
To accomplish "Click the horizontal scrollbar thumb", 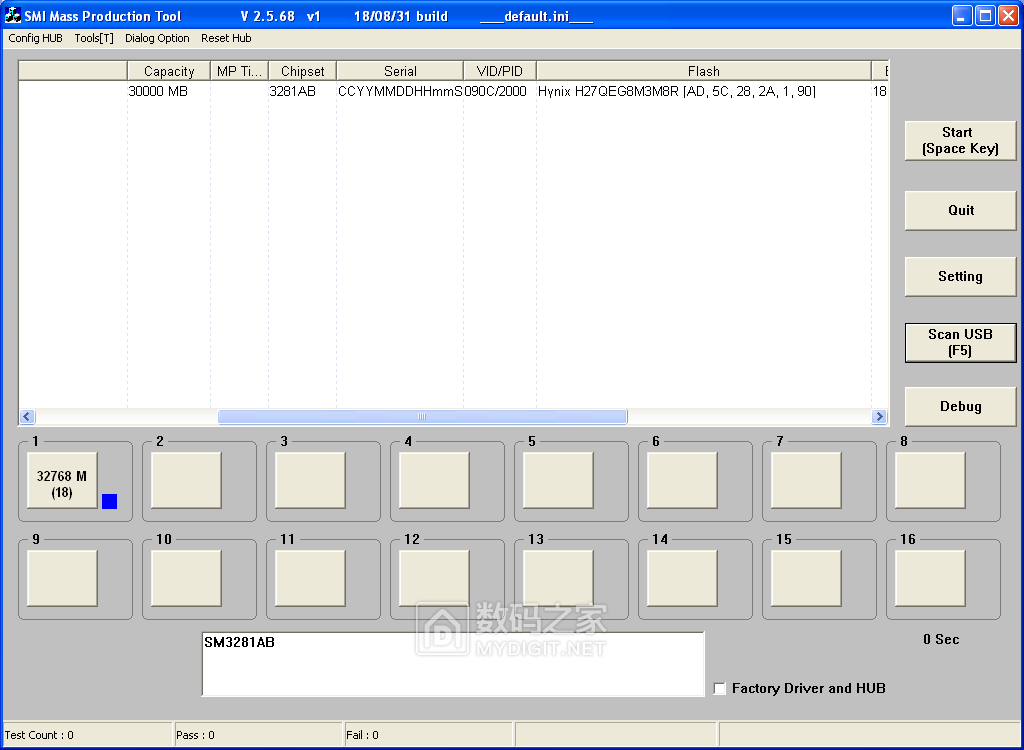I will [x=423, y=416].
